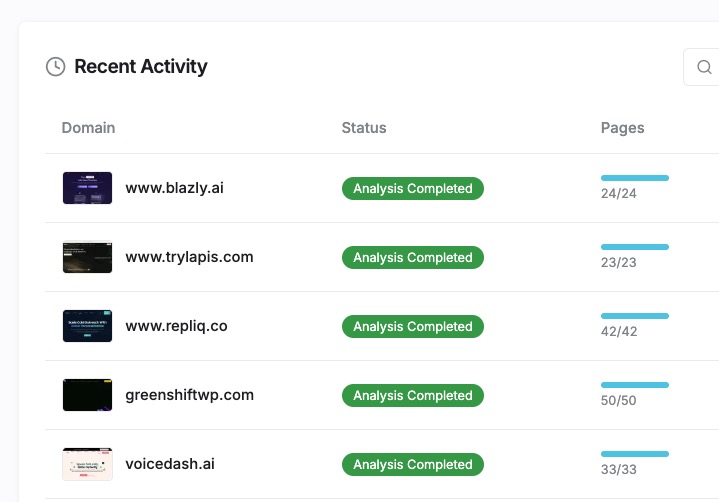This screenshot has height=502, width=719.
Task: Click the search magnifier icon
Action: point(704,67)
